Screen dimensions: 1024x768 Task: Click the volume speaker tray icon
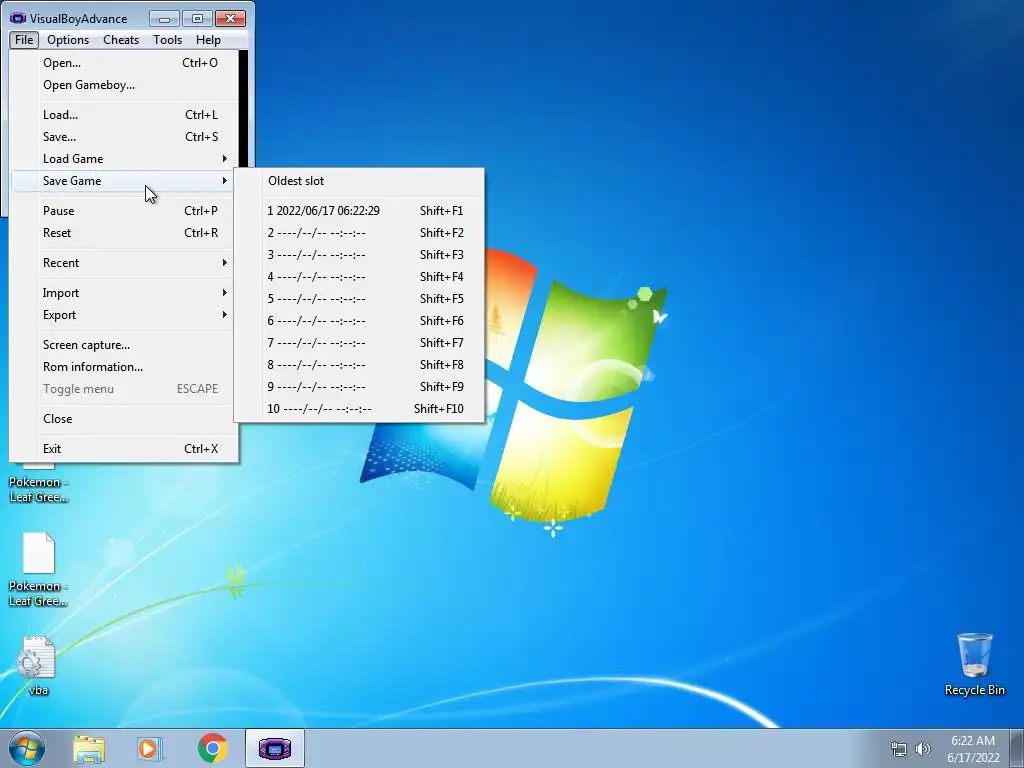pyautogui.click(x=923, y=749)
